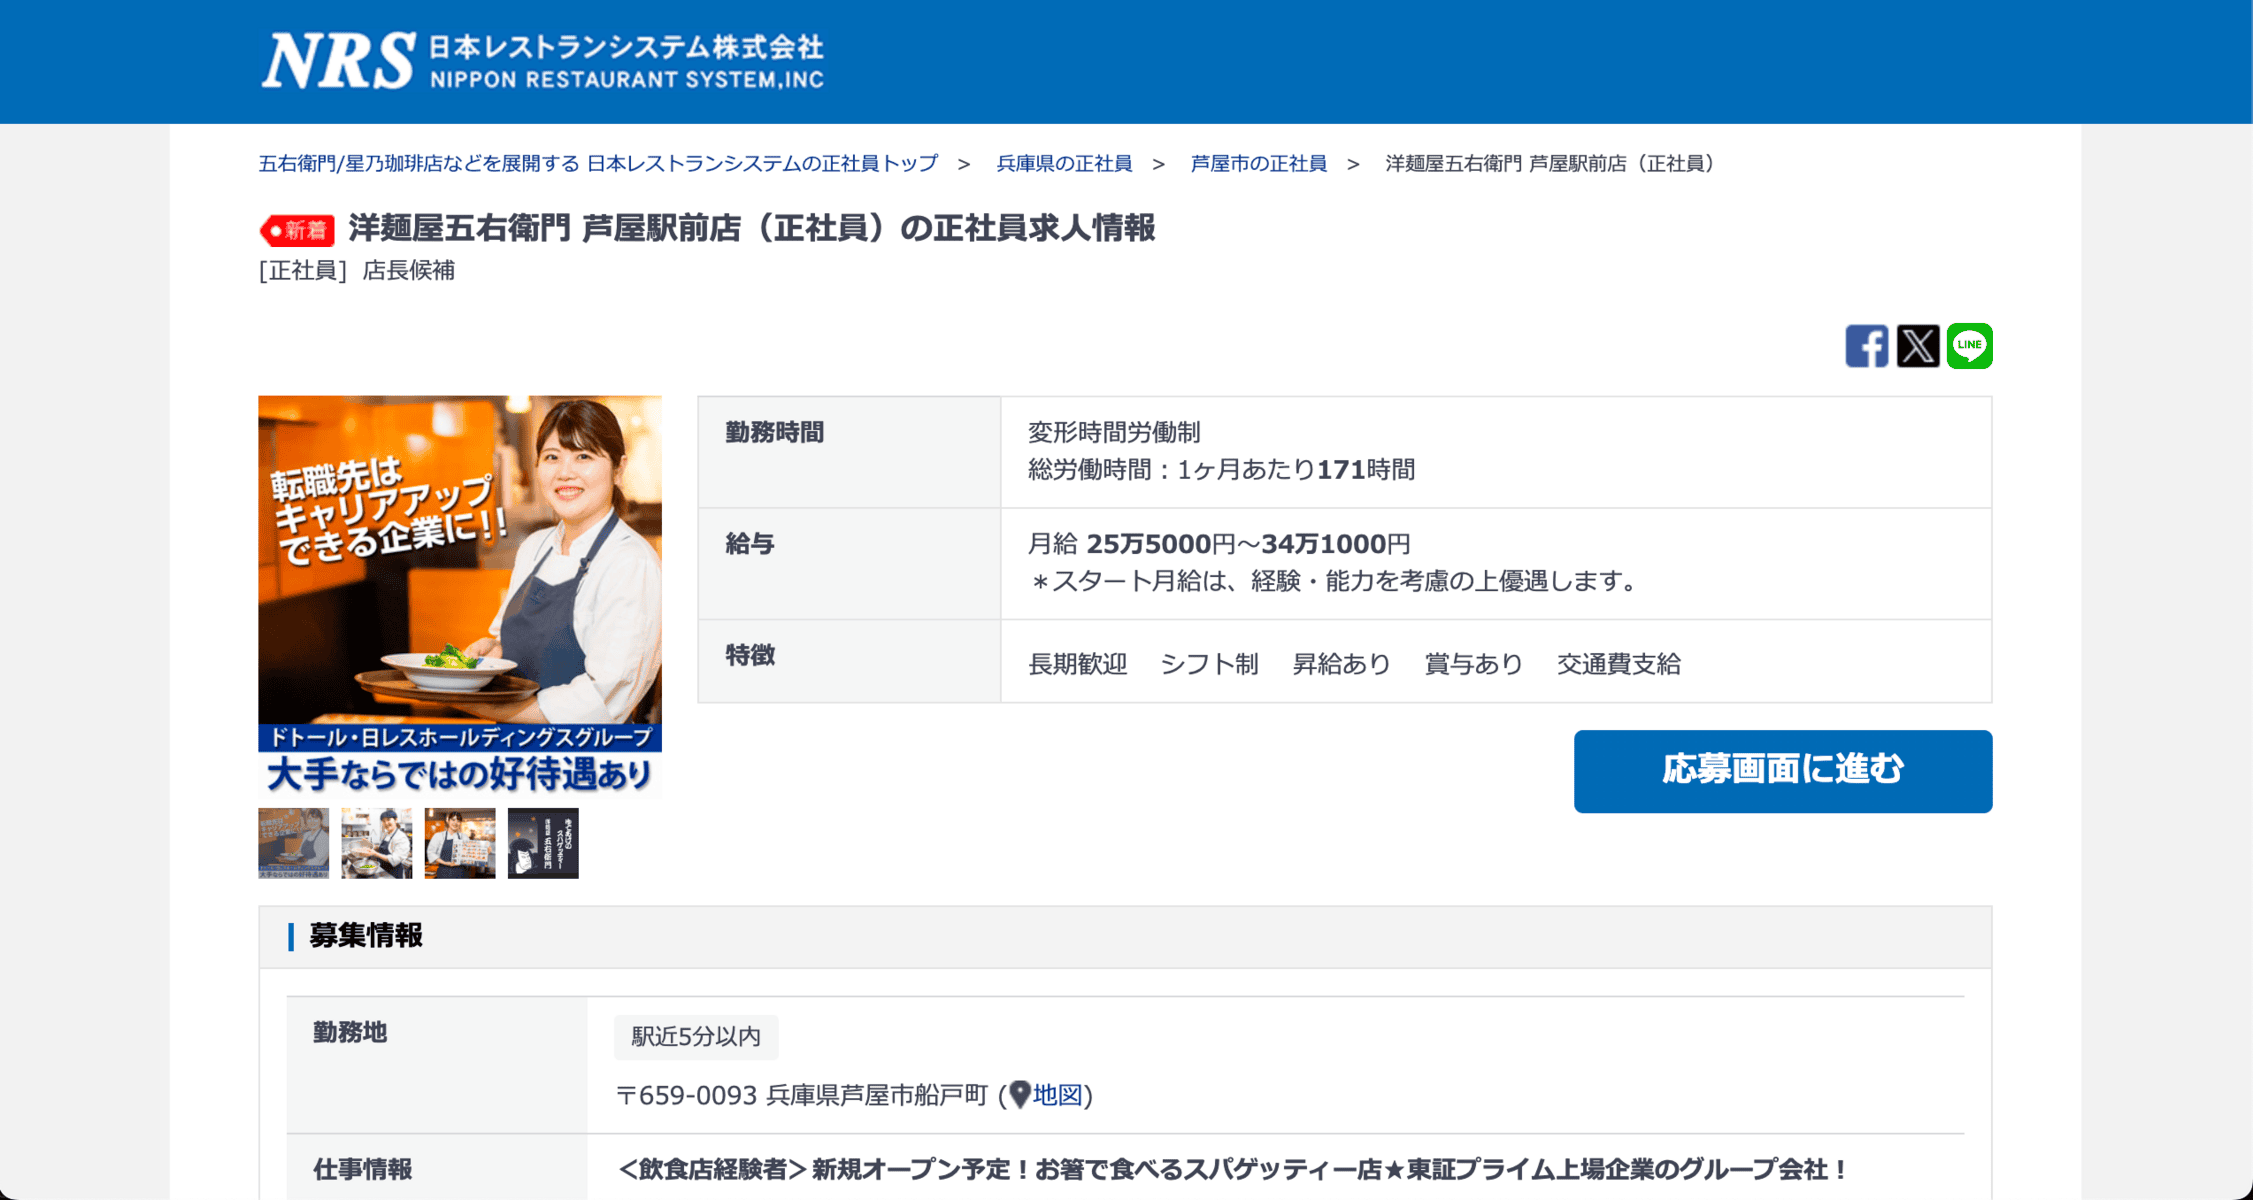Select the first thumbnail of woman holding plate
The width and height of the screenshot is (2253, 1200).
294,843
